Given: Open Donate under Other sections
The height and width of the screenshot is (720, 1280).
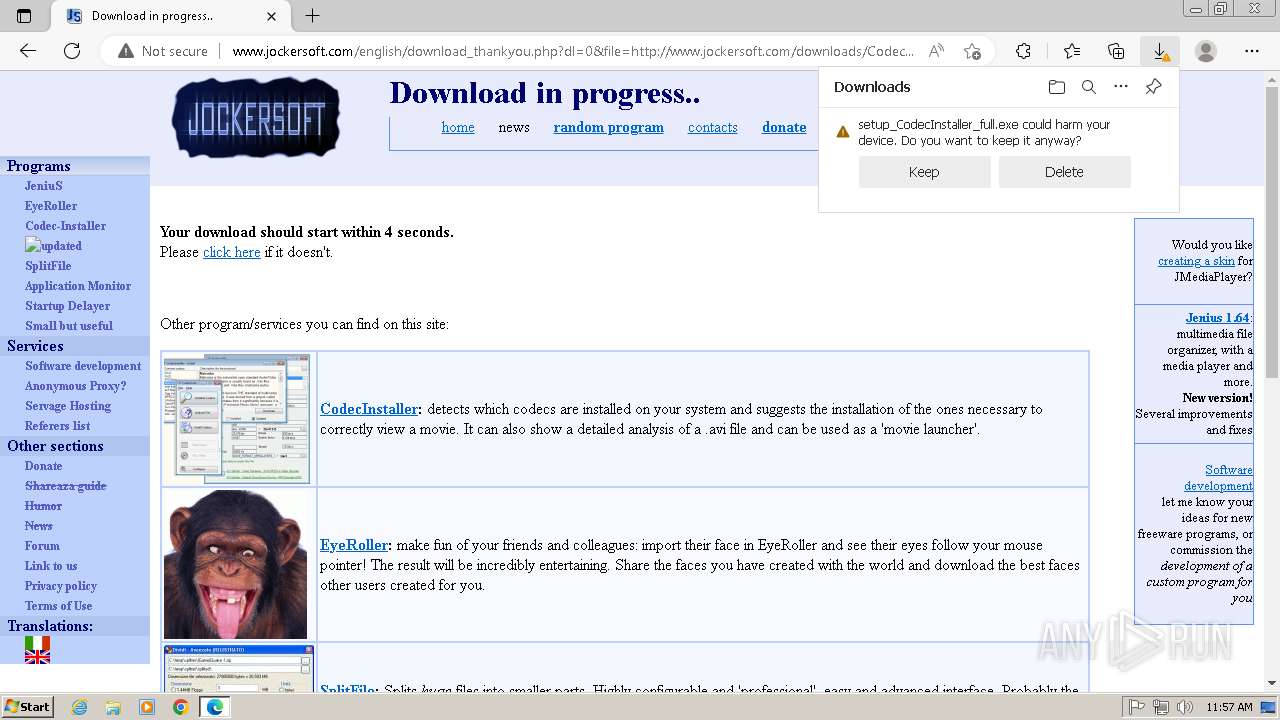Looking at the screenshot, I should pos(43,466).
